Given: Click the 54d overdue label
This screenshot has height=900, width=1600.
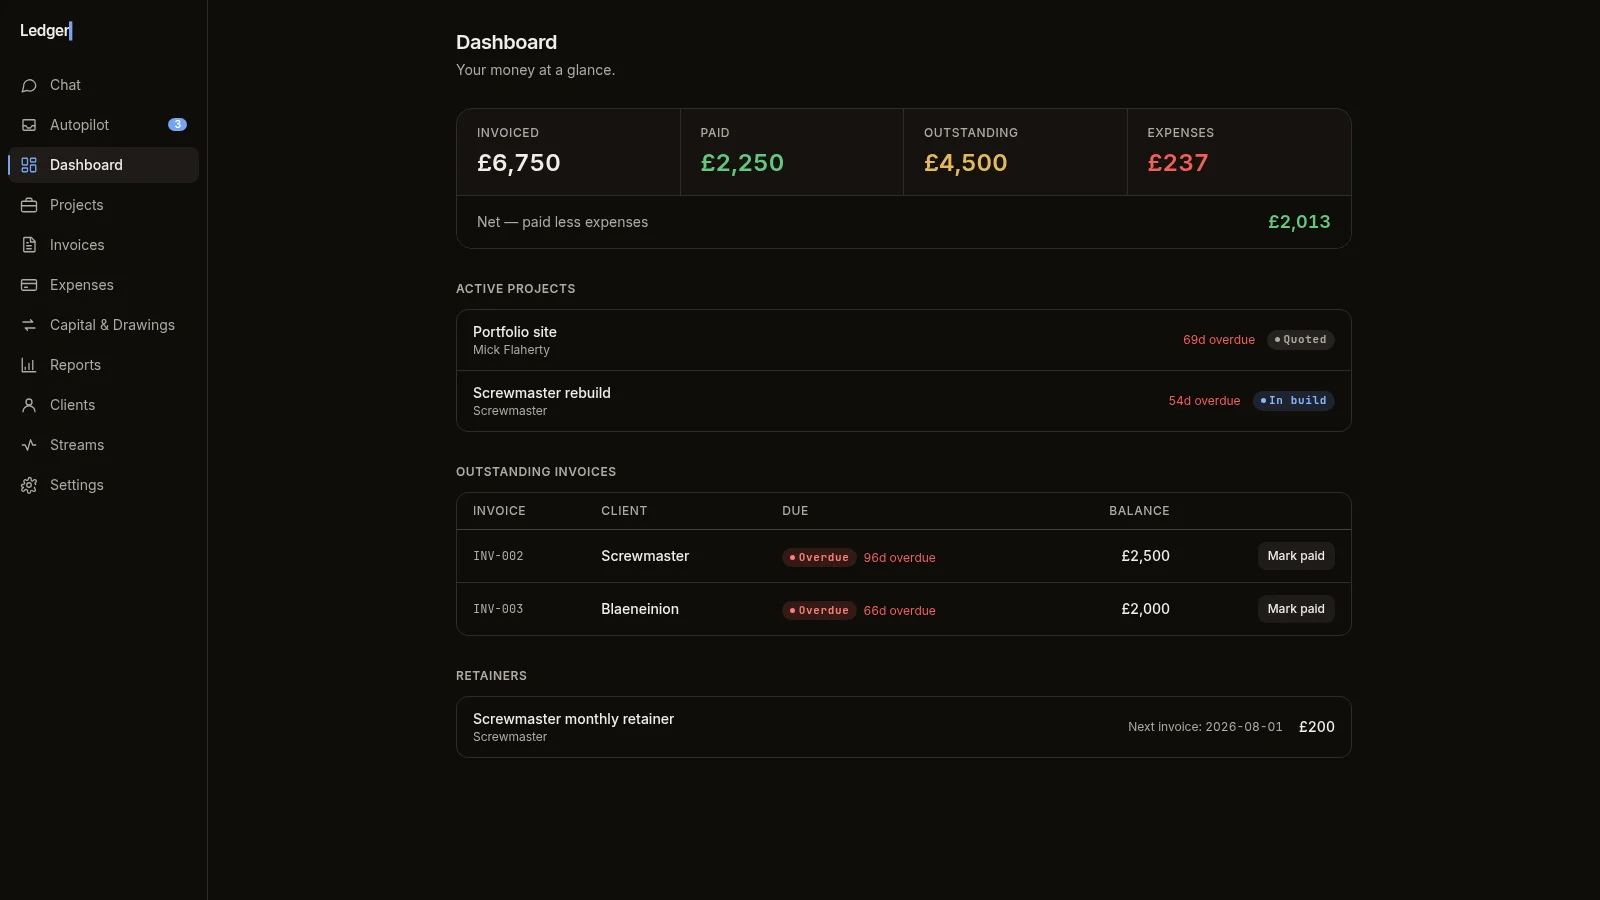Looking at the screenshot, I should (1204, 401).
